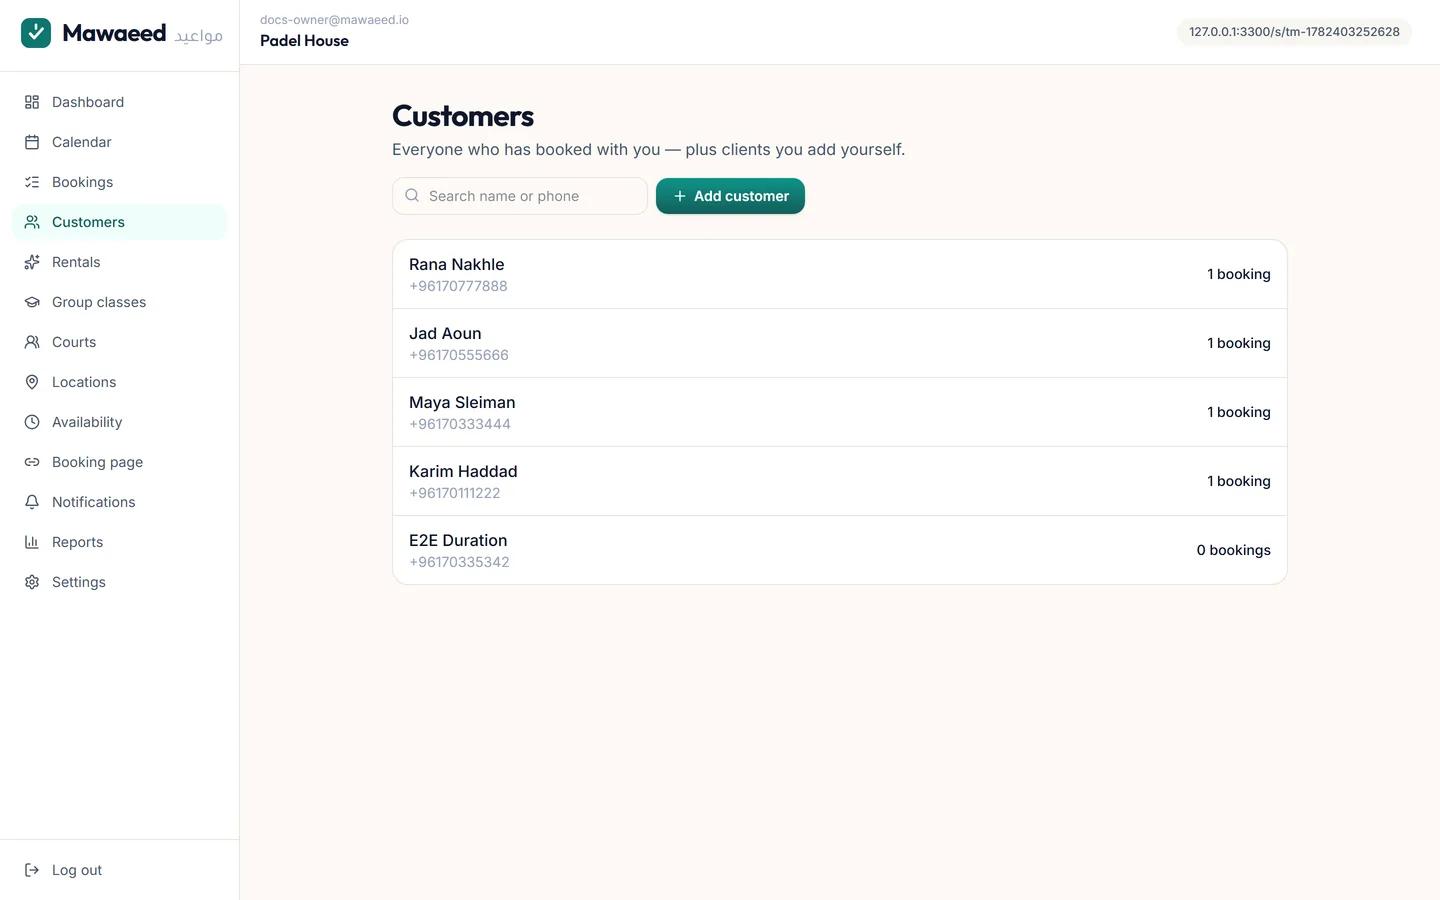Viewport: 1440px width, 900px height.
Task: Navigate to Group classes
Action: (x=120, y=302)
